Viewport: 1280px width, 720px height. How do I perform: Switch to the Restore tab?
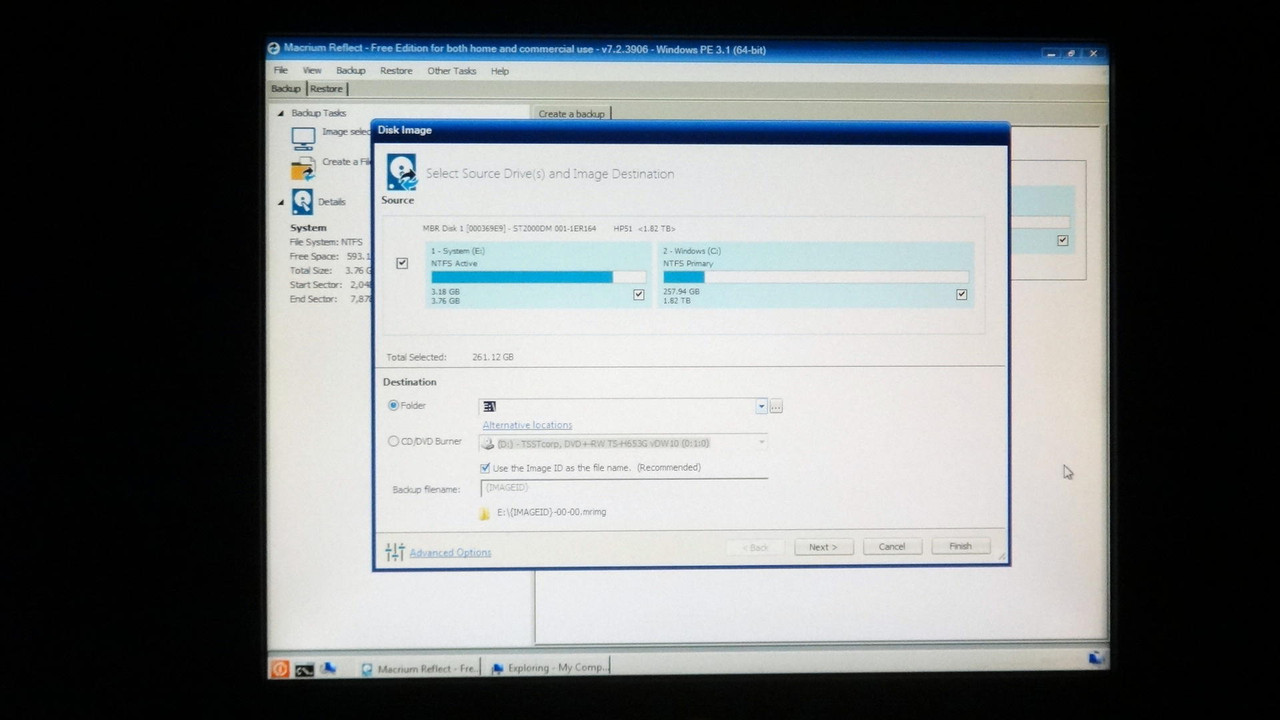(x=326, y=89)
